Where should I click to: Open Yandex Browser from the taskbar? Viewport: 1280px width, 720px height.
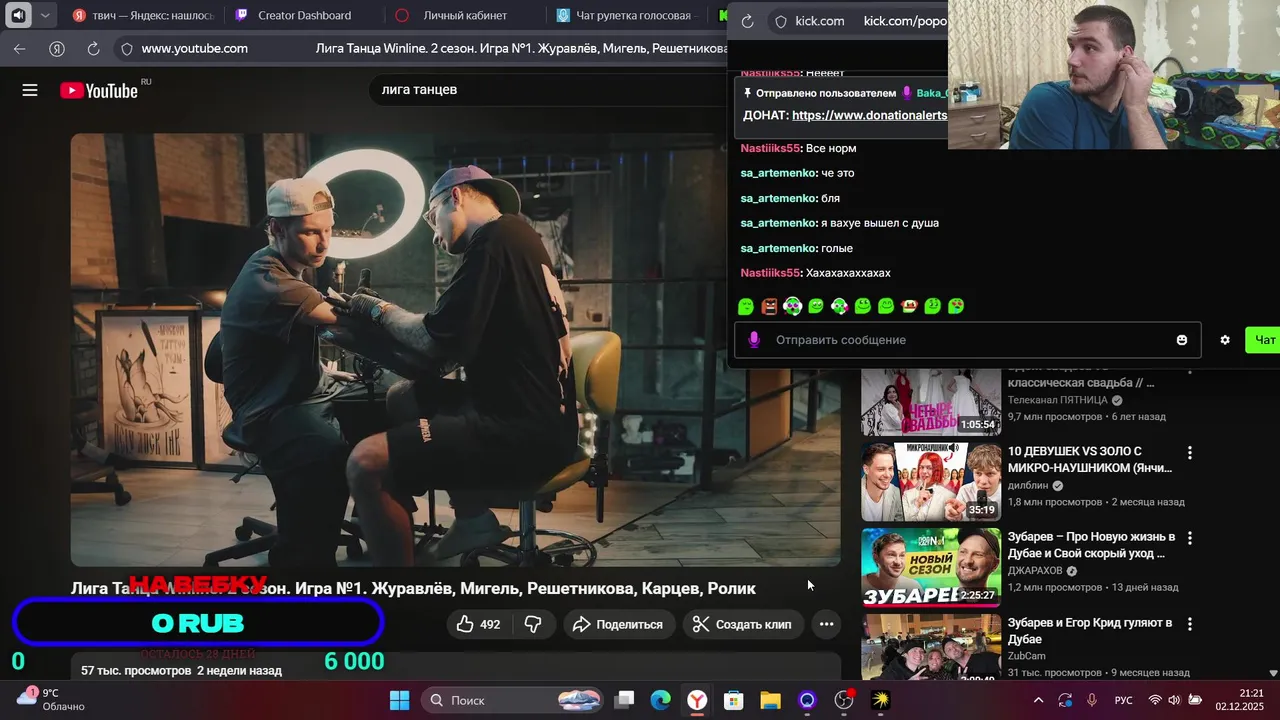(697, 700)
